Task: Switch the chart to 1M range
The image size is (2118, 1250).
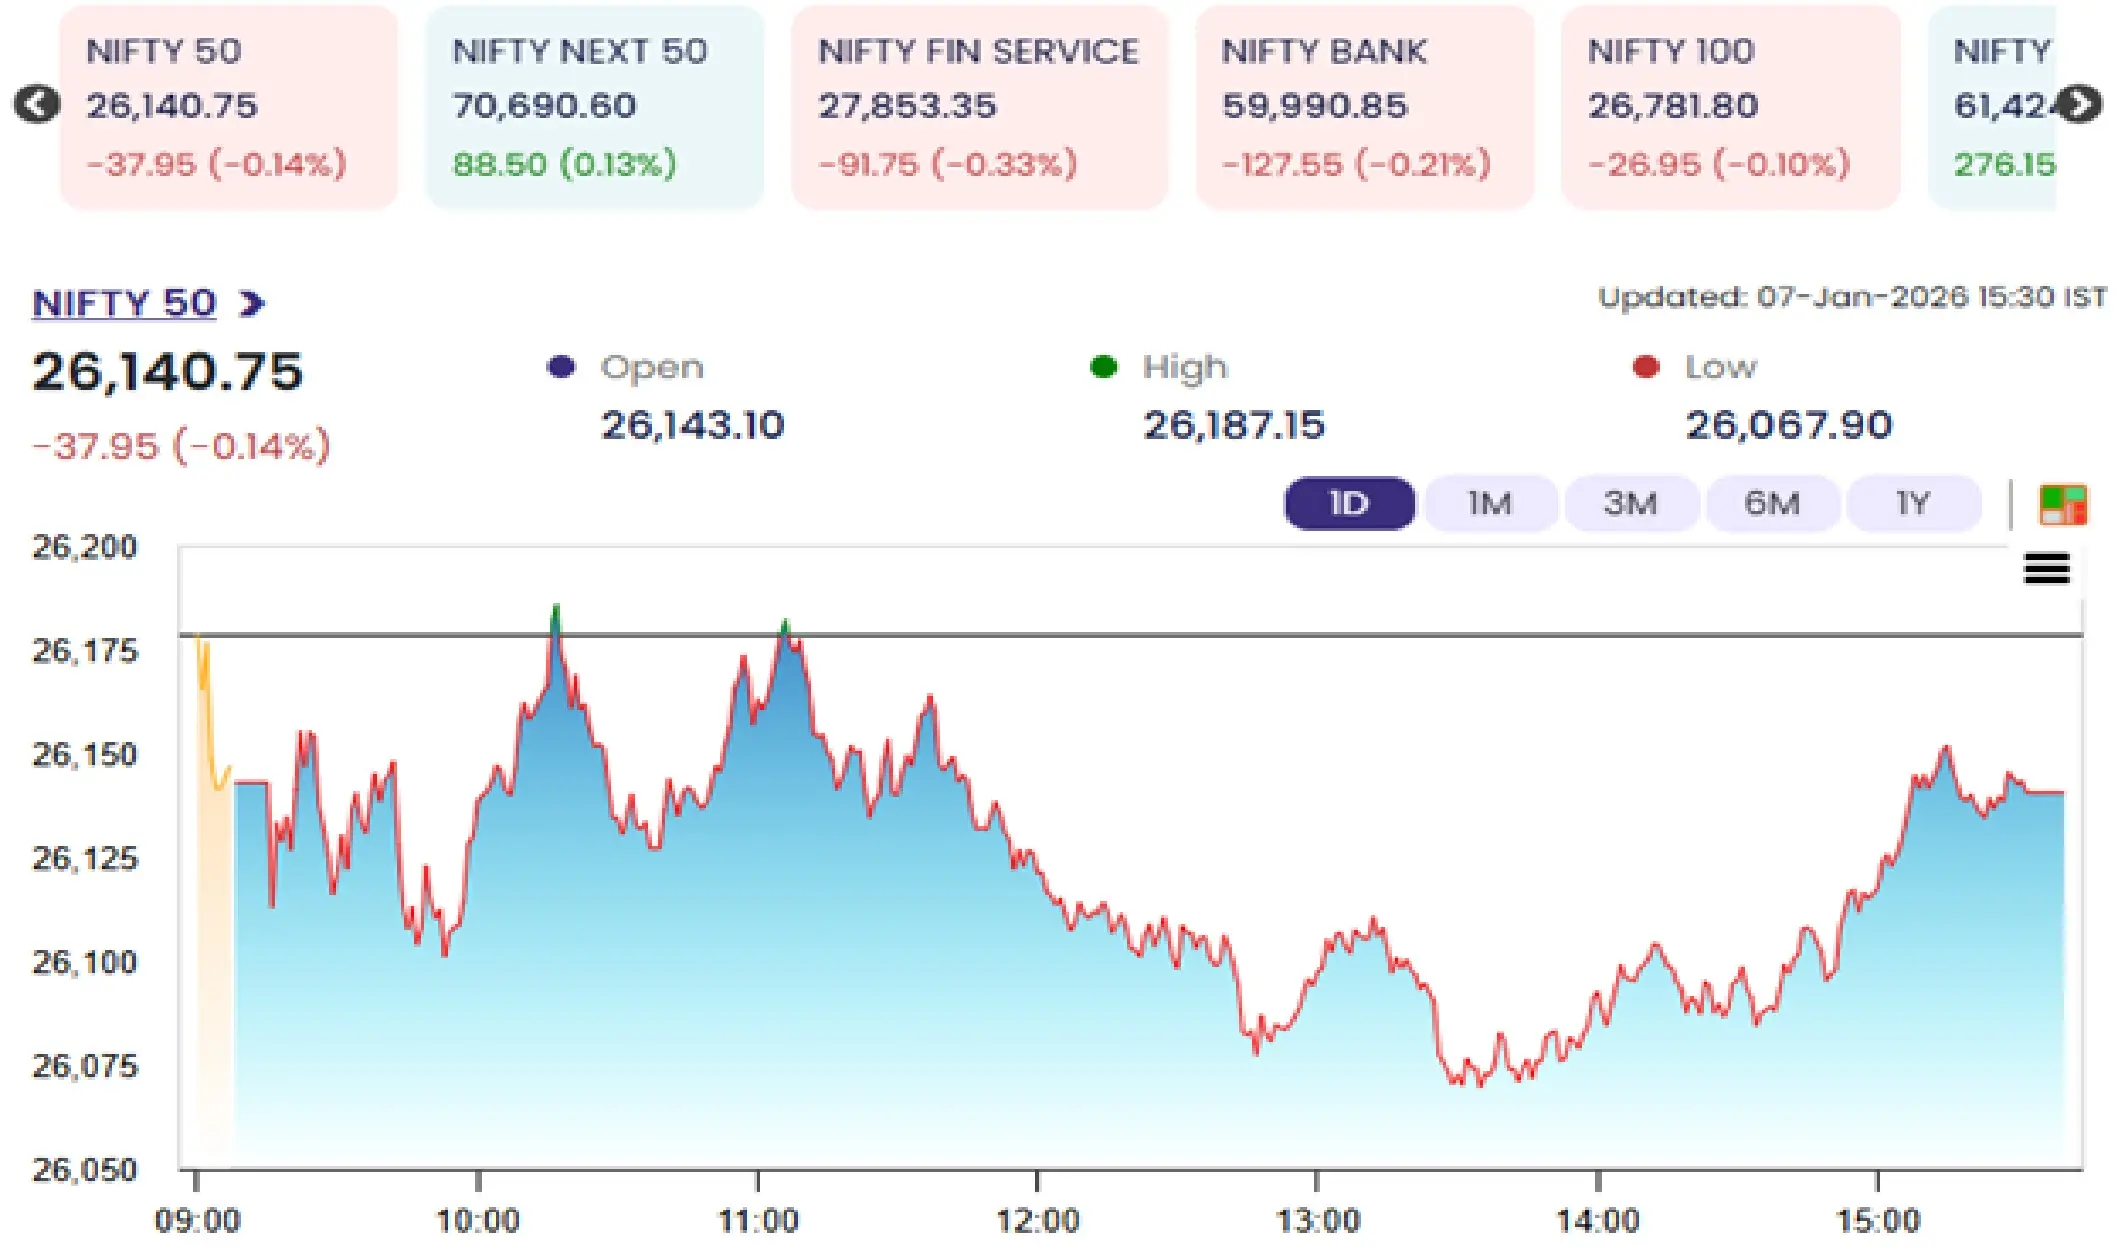Action: coord(1490,503)
